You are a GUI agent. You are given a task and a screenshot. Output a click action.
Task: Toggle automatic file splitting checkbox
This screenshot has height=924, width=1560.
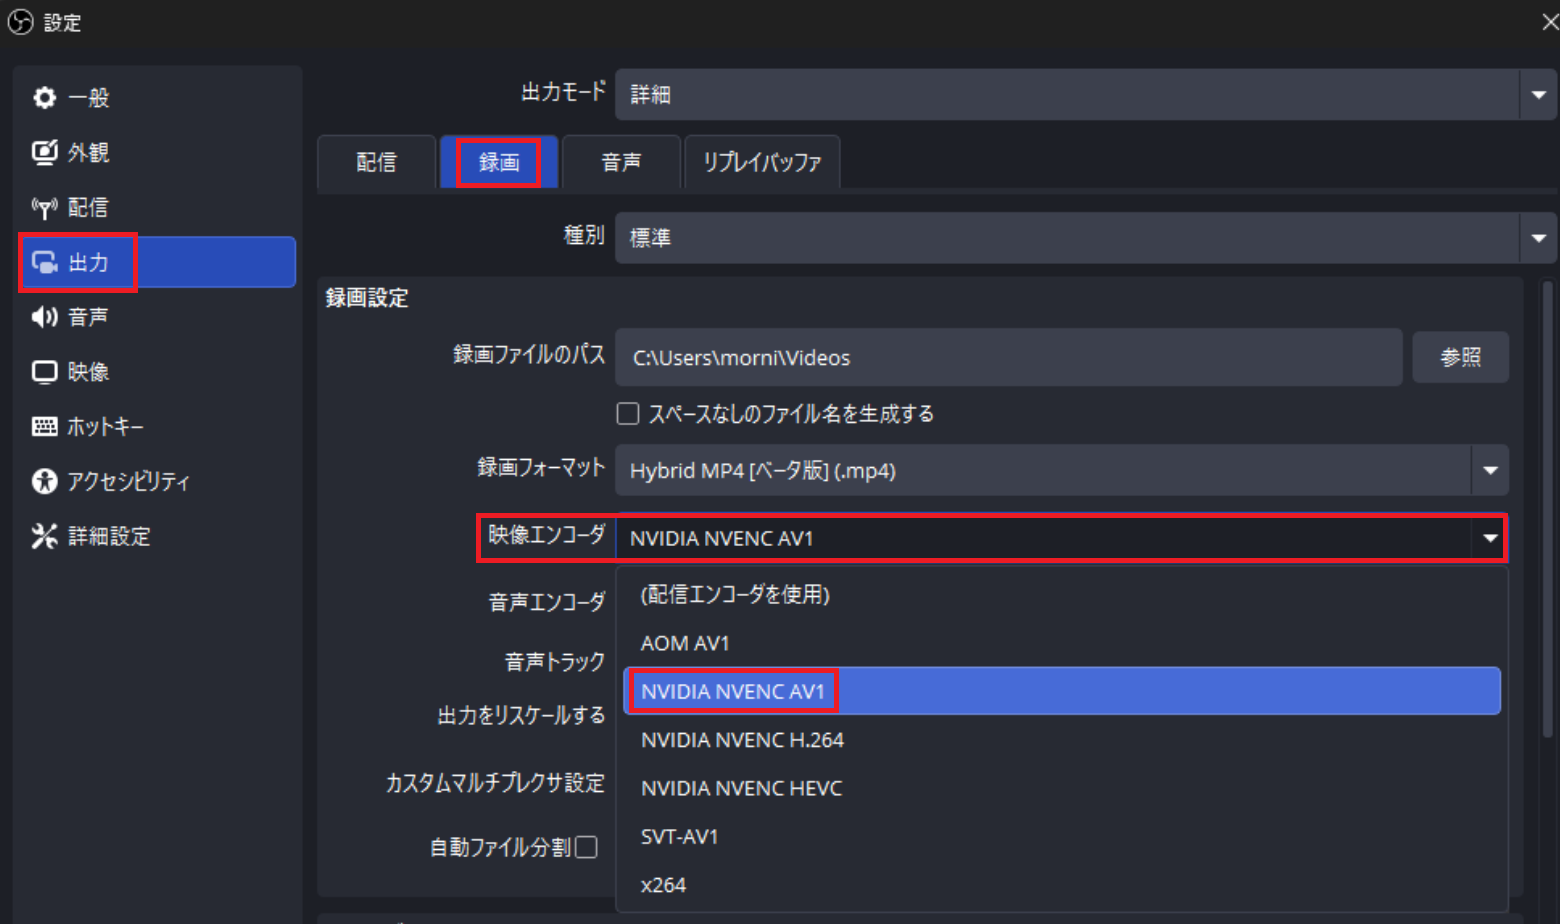click(587, 848)
